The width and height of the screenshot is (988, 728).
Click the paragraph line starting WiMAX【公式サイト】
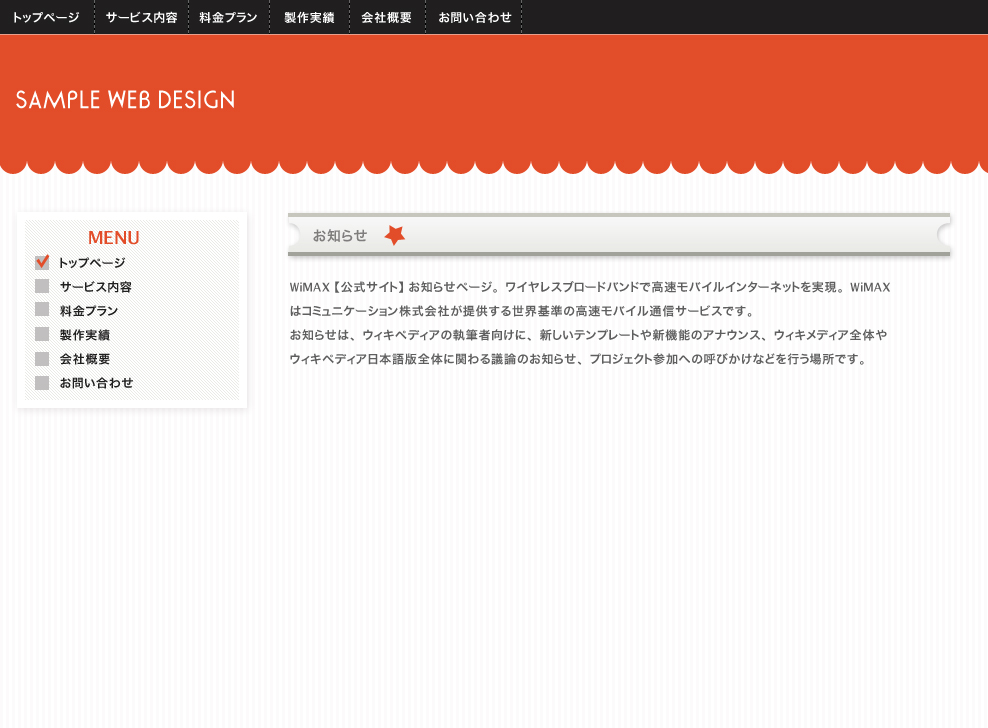(x=590, y=287)
